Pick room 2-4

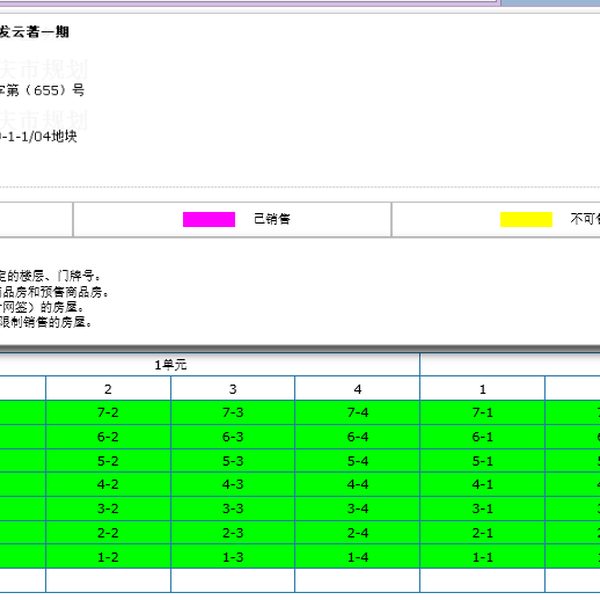[357, 533]
